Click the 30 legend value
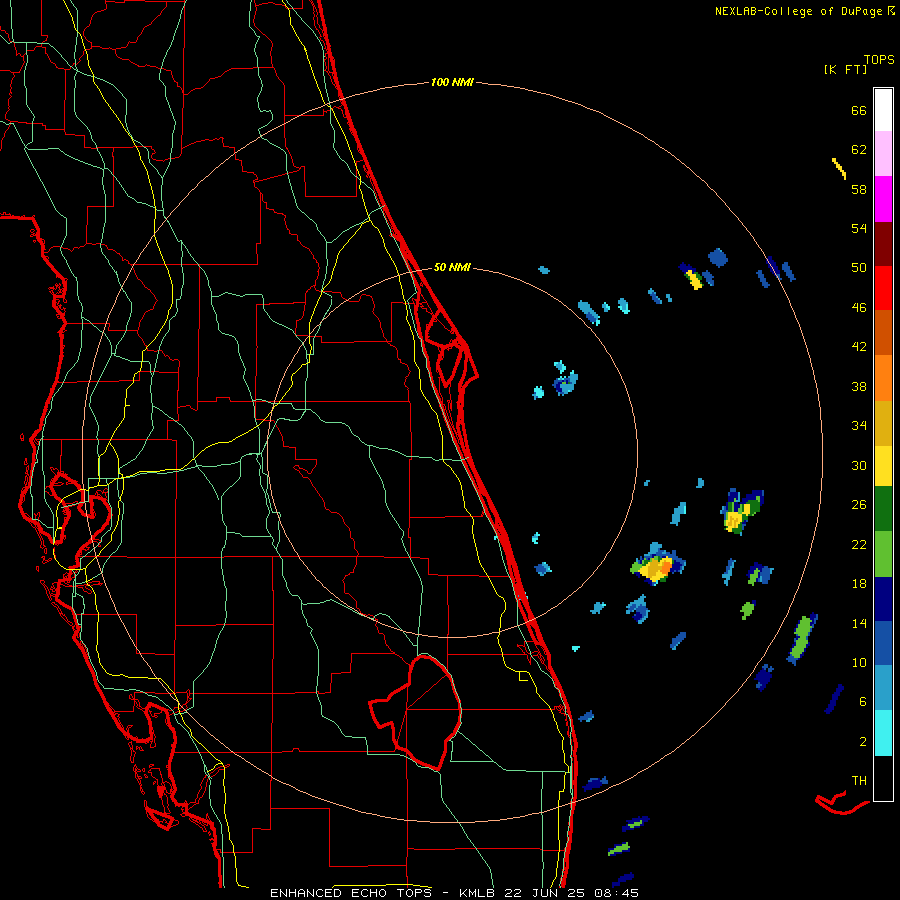Viewport: 900px width, 900px height. click(859, 465)
